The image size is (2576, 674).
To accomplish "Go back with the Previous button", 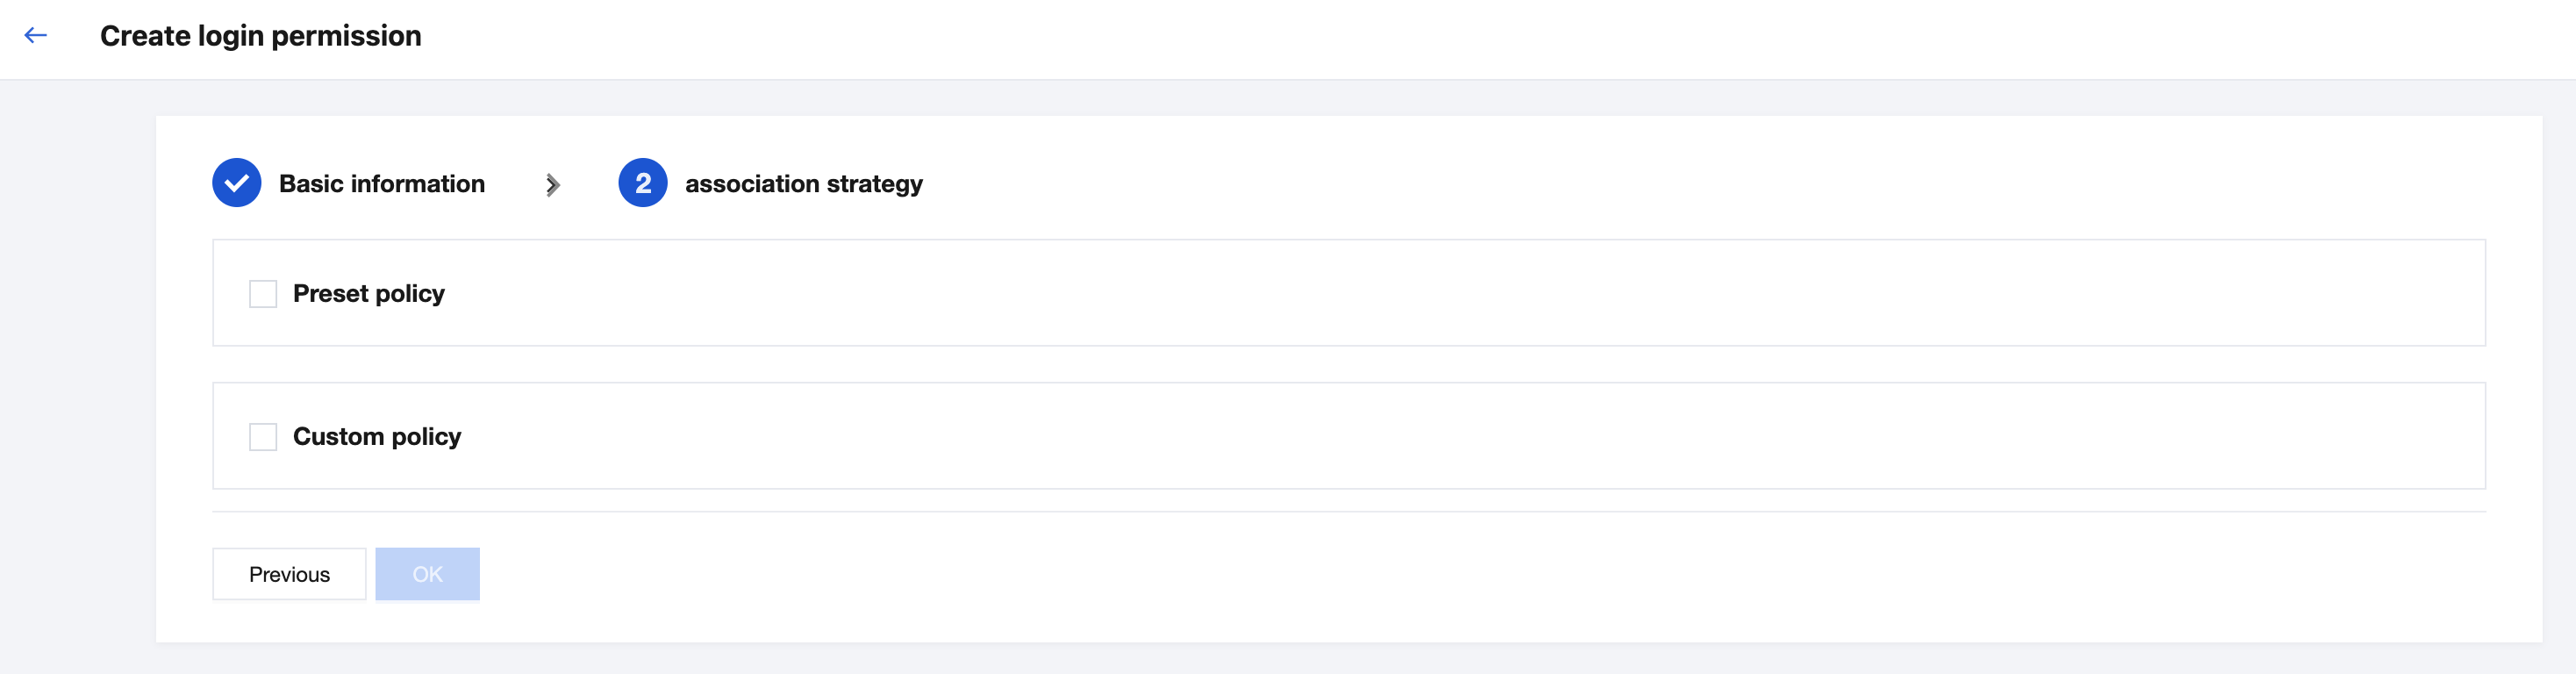I will coord(289,574).
